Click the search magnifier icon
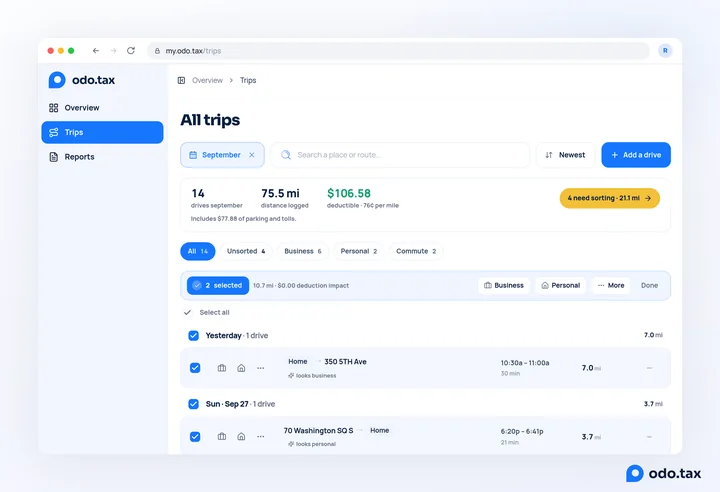 pyautogui.click(x=286, y=155)
